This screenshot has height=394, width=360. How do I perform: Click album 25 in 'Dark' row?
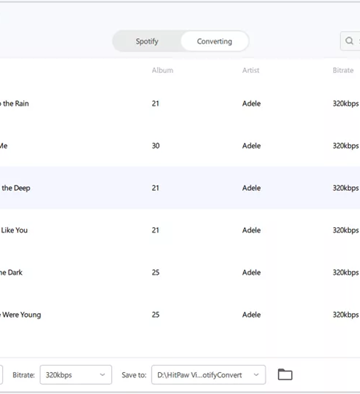pyautogui.click(x=156, y=273)
